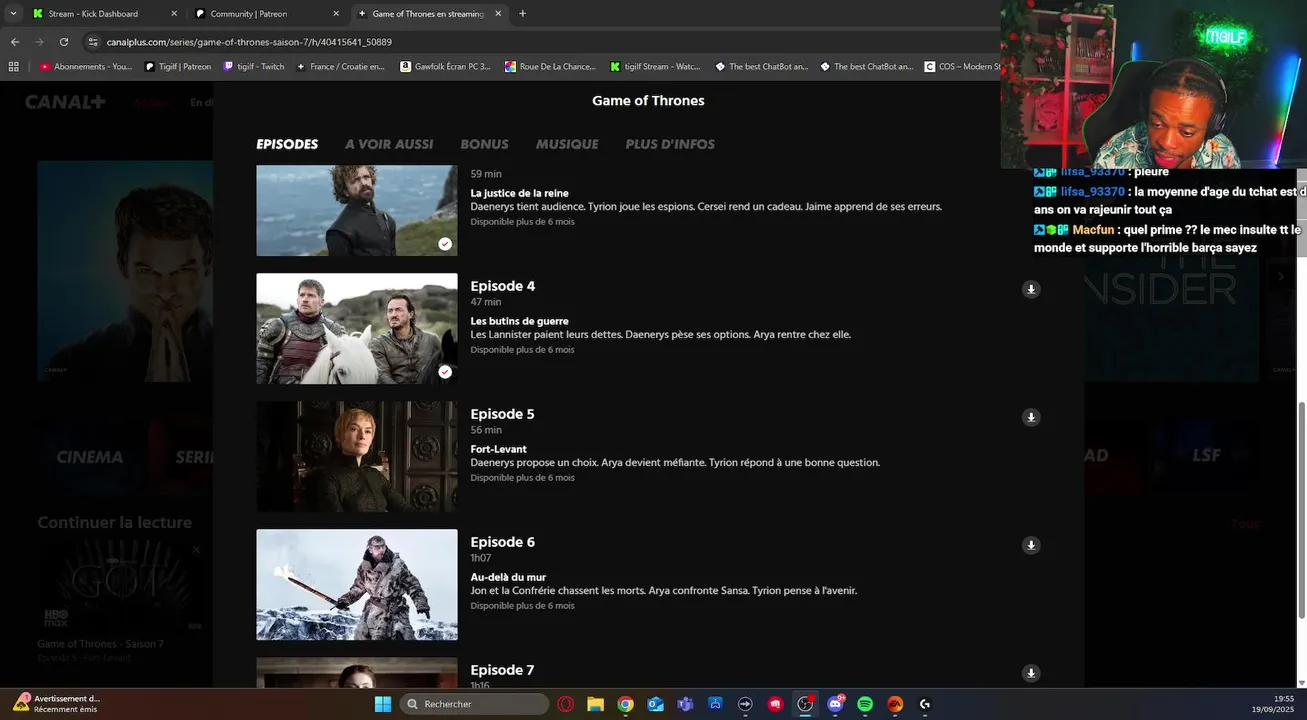Open the France / Croatie bookmark
The height and width of the screenshot is (720, 1307).
coord(340,67)
